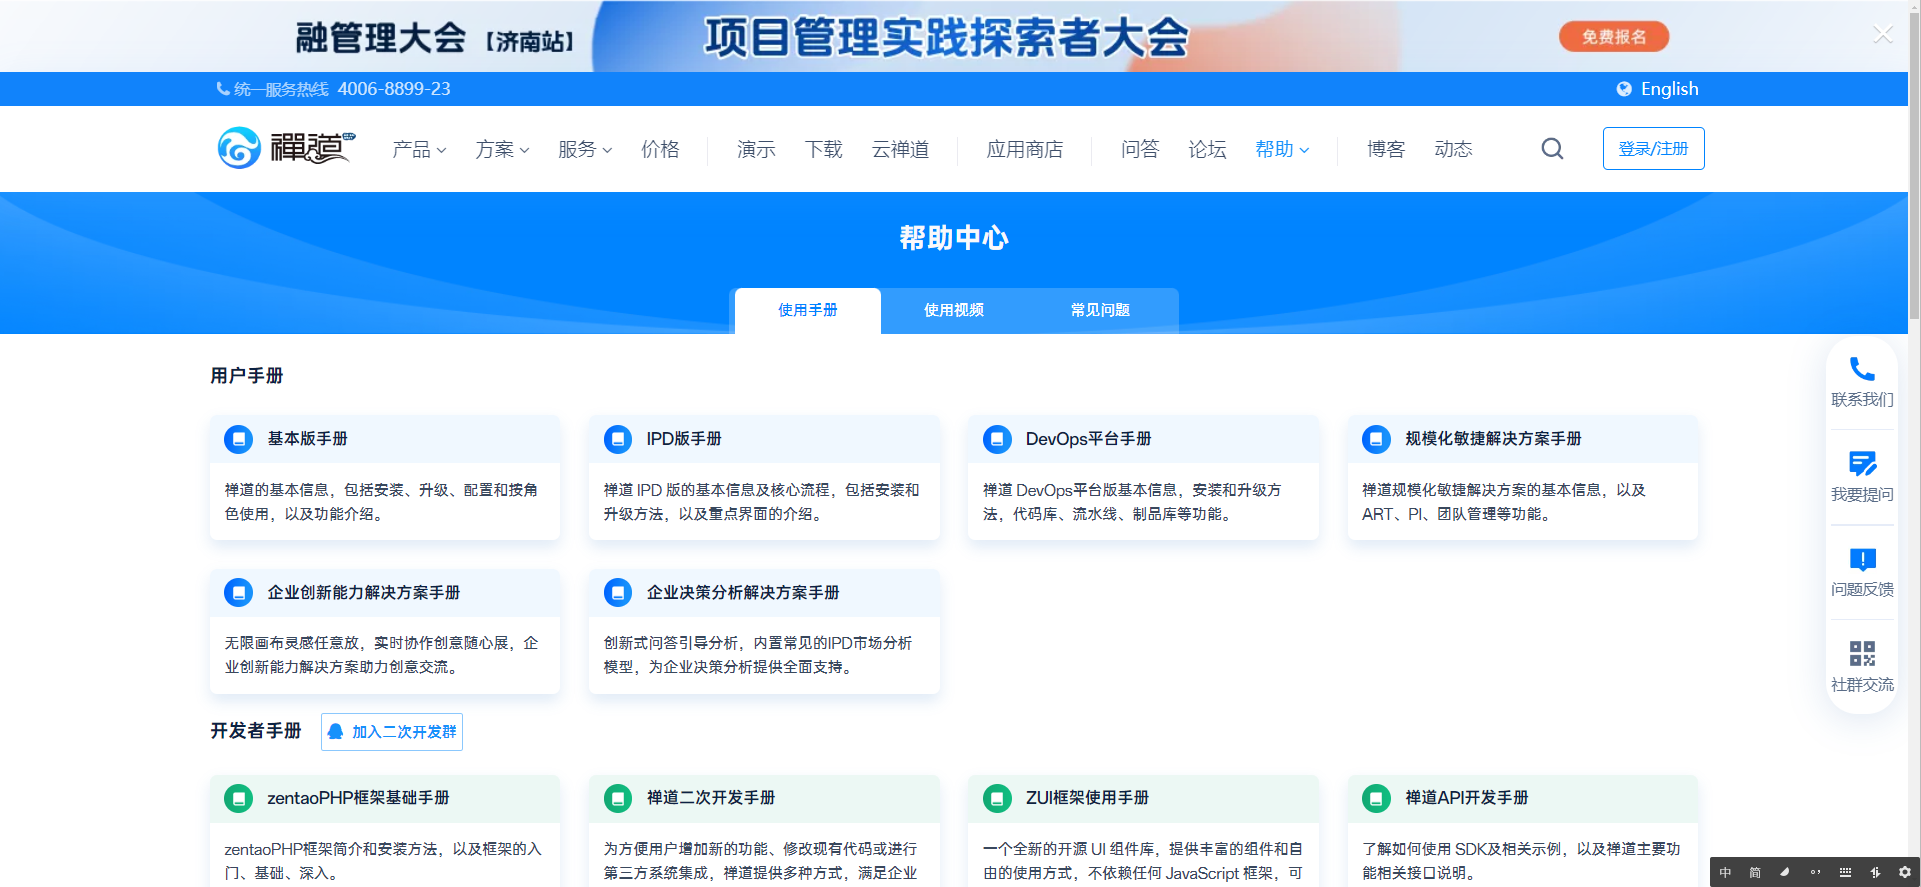Click the 加入二次开发群 button
The width and height of the screenshot is (1921, 887).
click(x=392, y=732)
